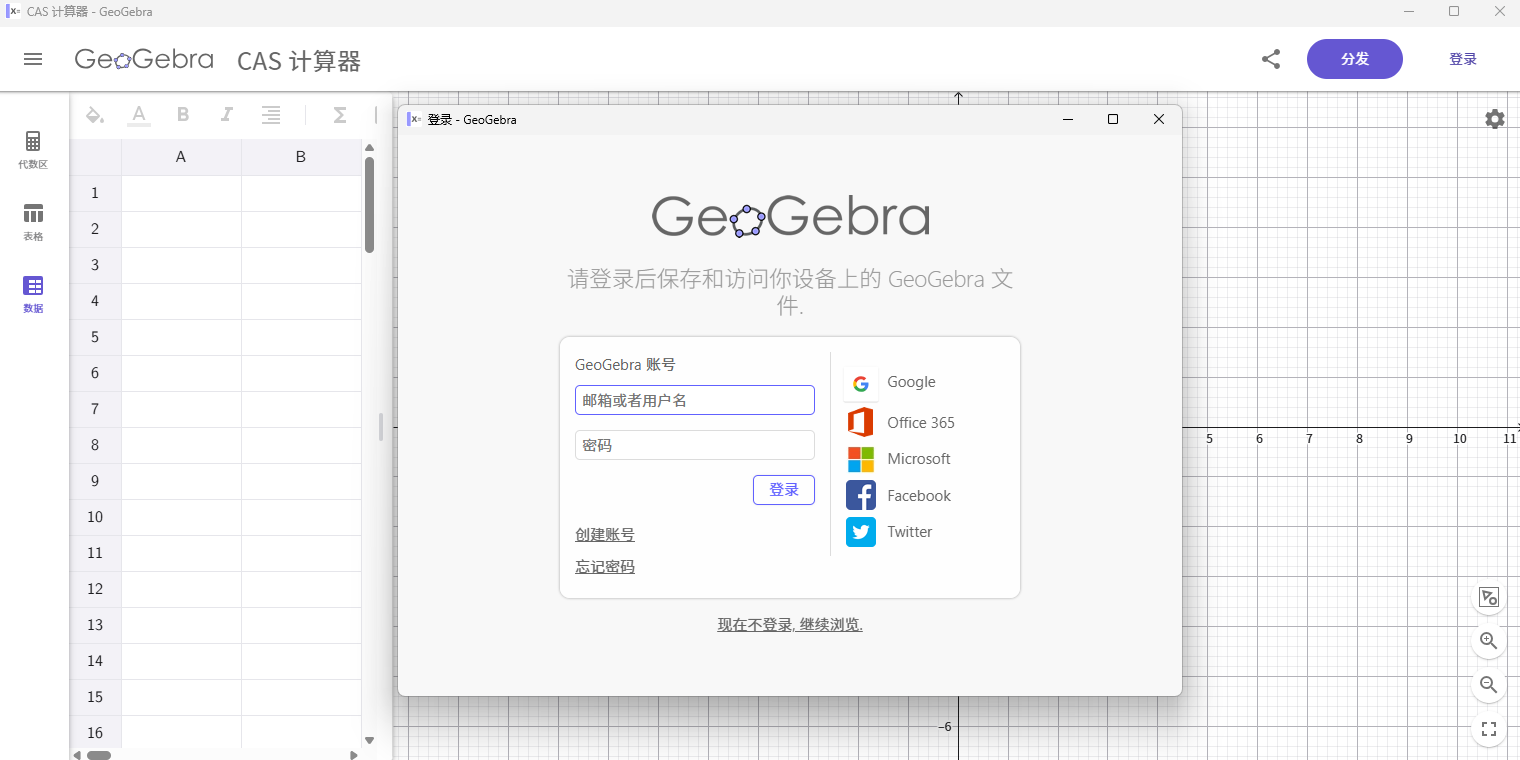Sign in with Twitter
1520x760 pixels.
pos(889,532)
